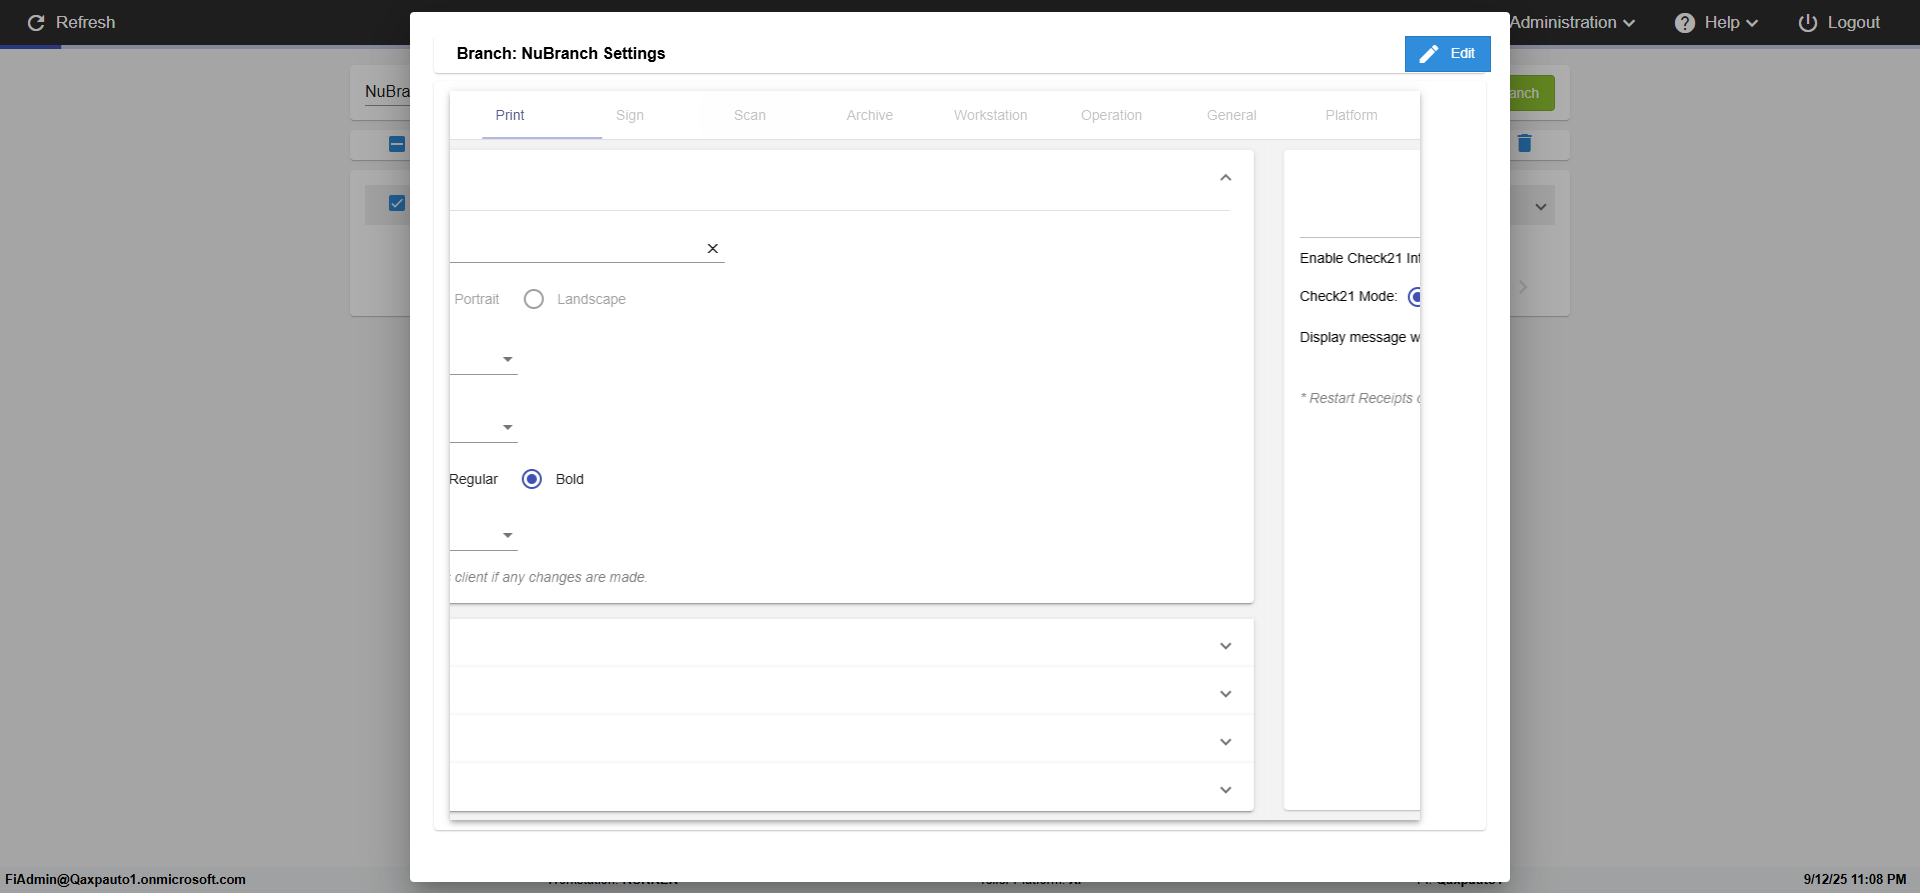This screenshot has height=893, width=1920.
Task: Toggle the blue checked checkbox behind dialog
Action: pyautogui.click(x=397, y=204)
